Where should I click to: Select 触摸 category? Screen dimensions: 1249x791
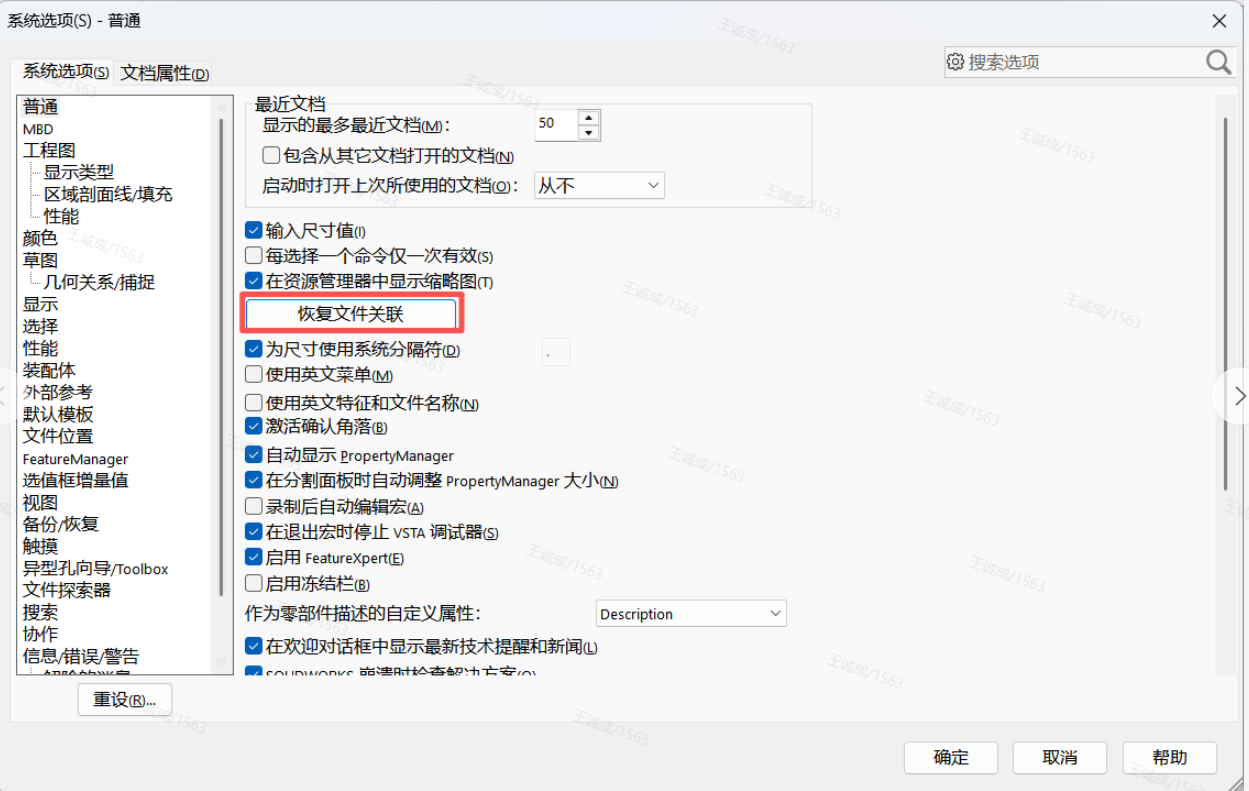click(x=40, y=547)
